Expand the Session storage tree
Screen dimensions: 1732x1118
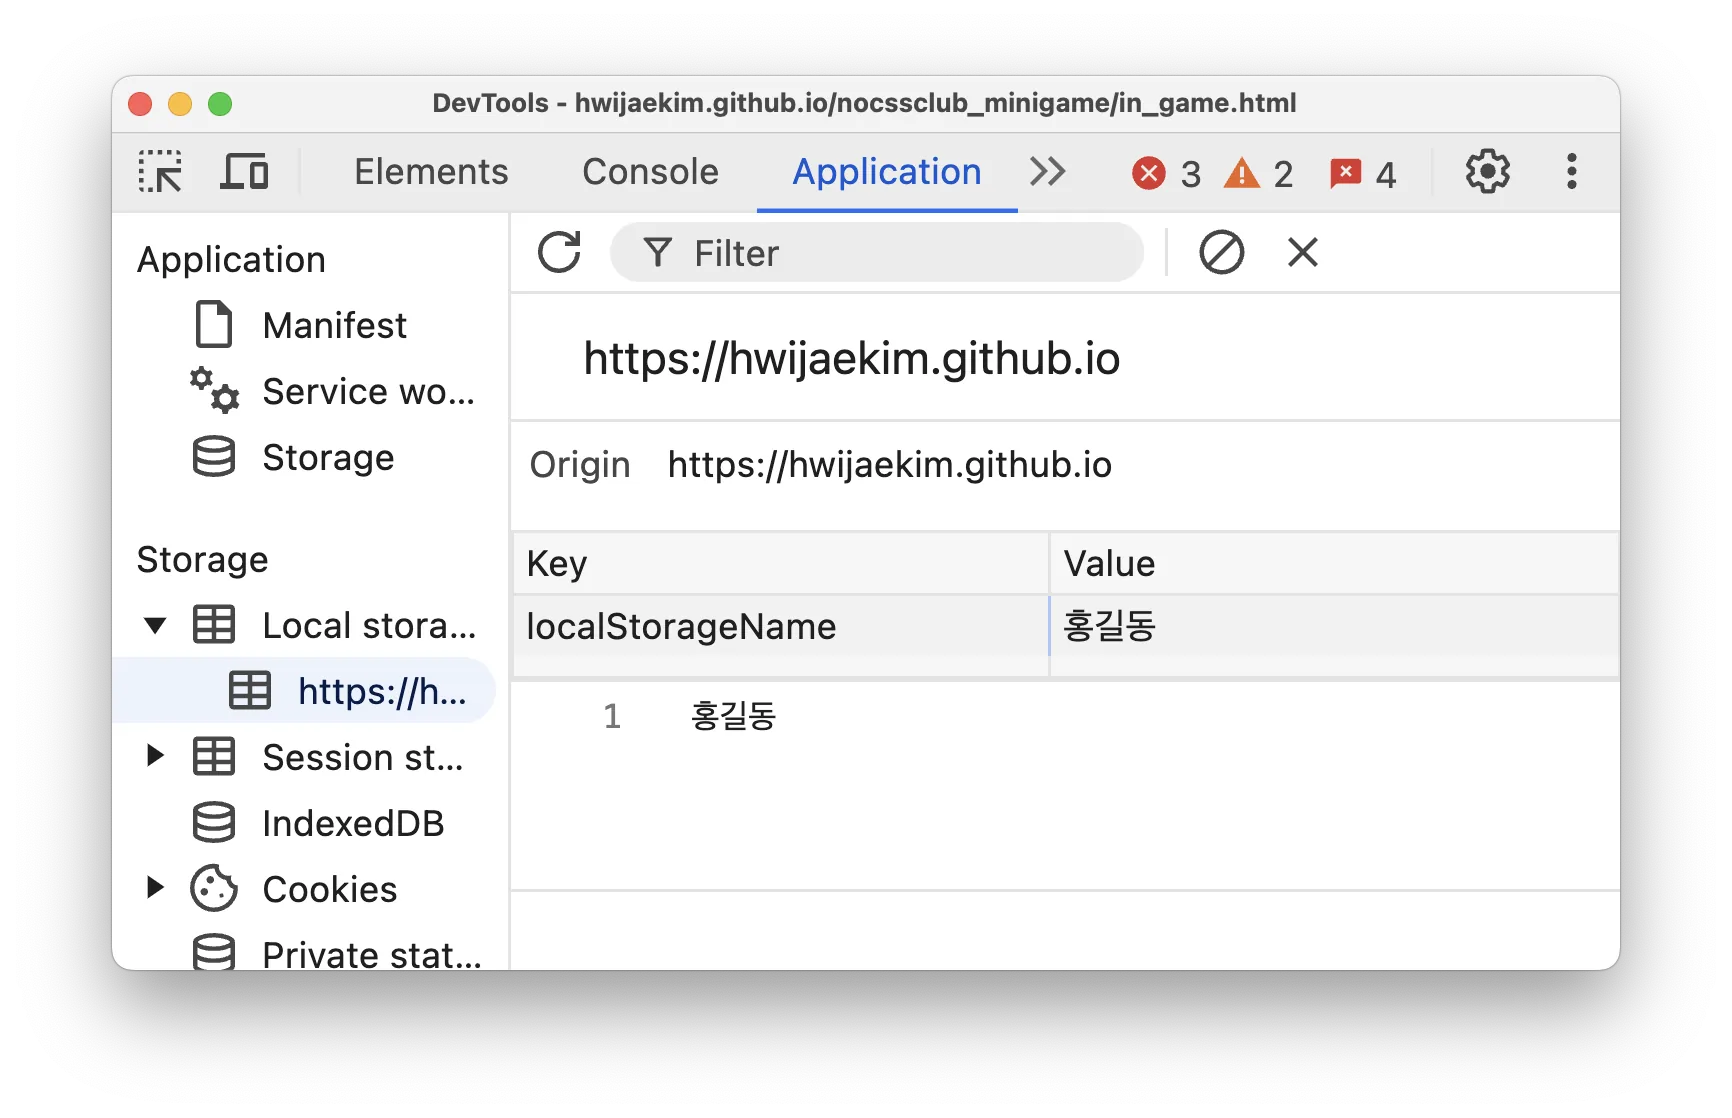(155, 757)
